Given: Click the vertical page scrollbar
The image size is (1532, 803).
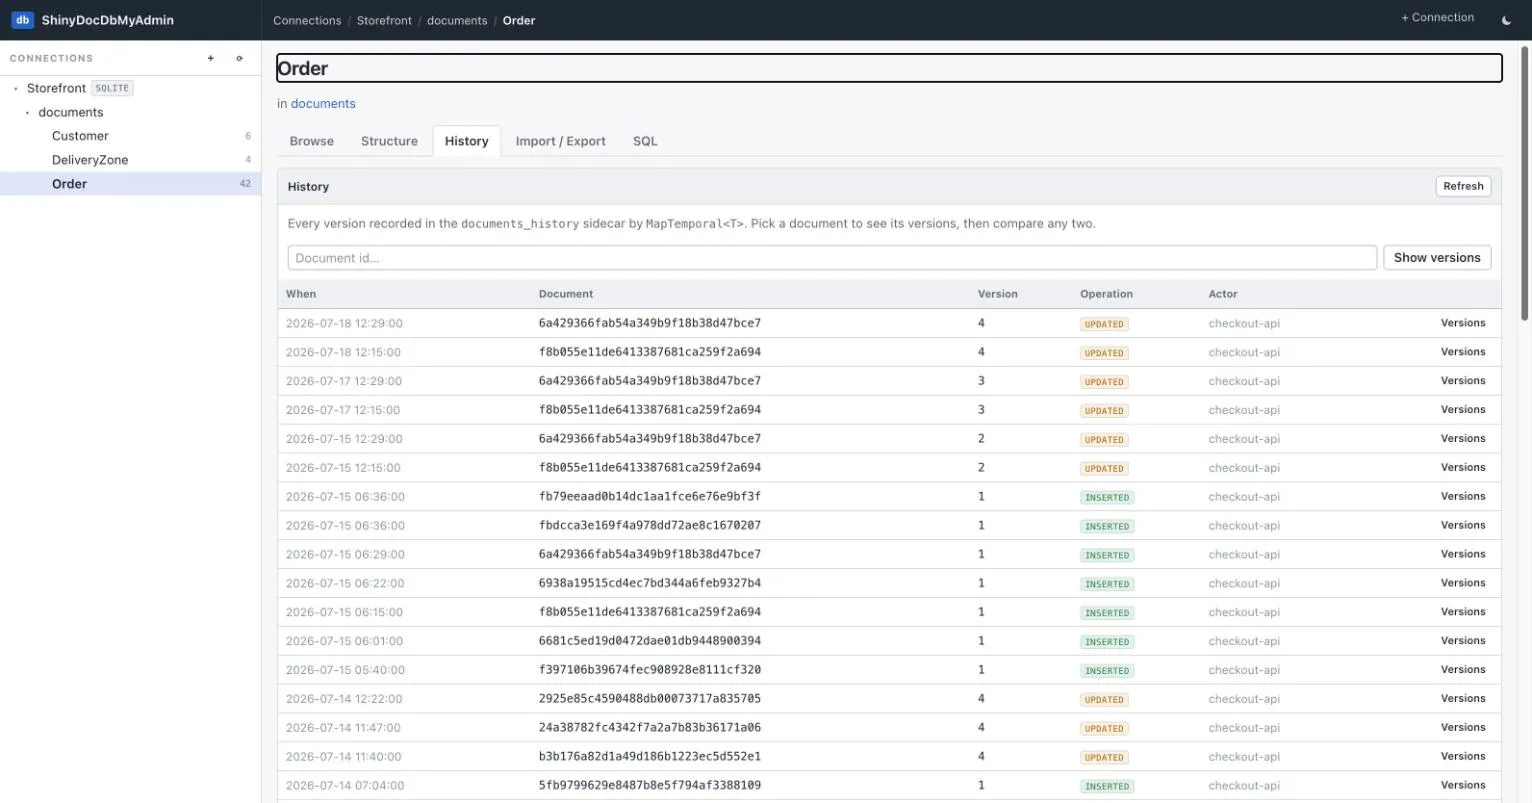Looking at the screenshot, I should point(1525,183).
